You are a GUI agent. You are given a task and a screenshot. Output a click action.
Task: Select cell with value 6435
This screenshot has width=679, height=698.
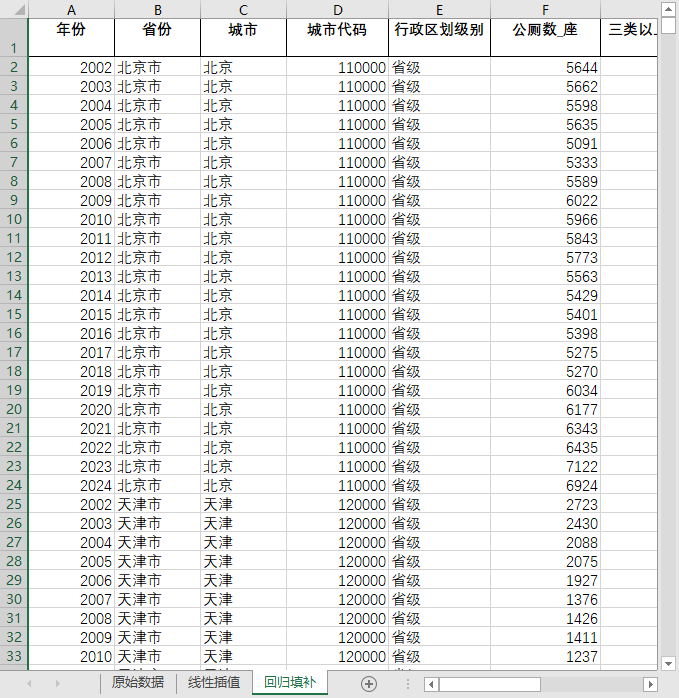pos(545,447)
